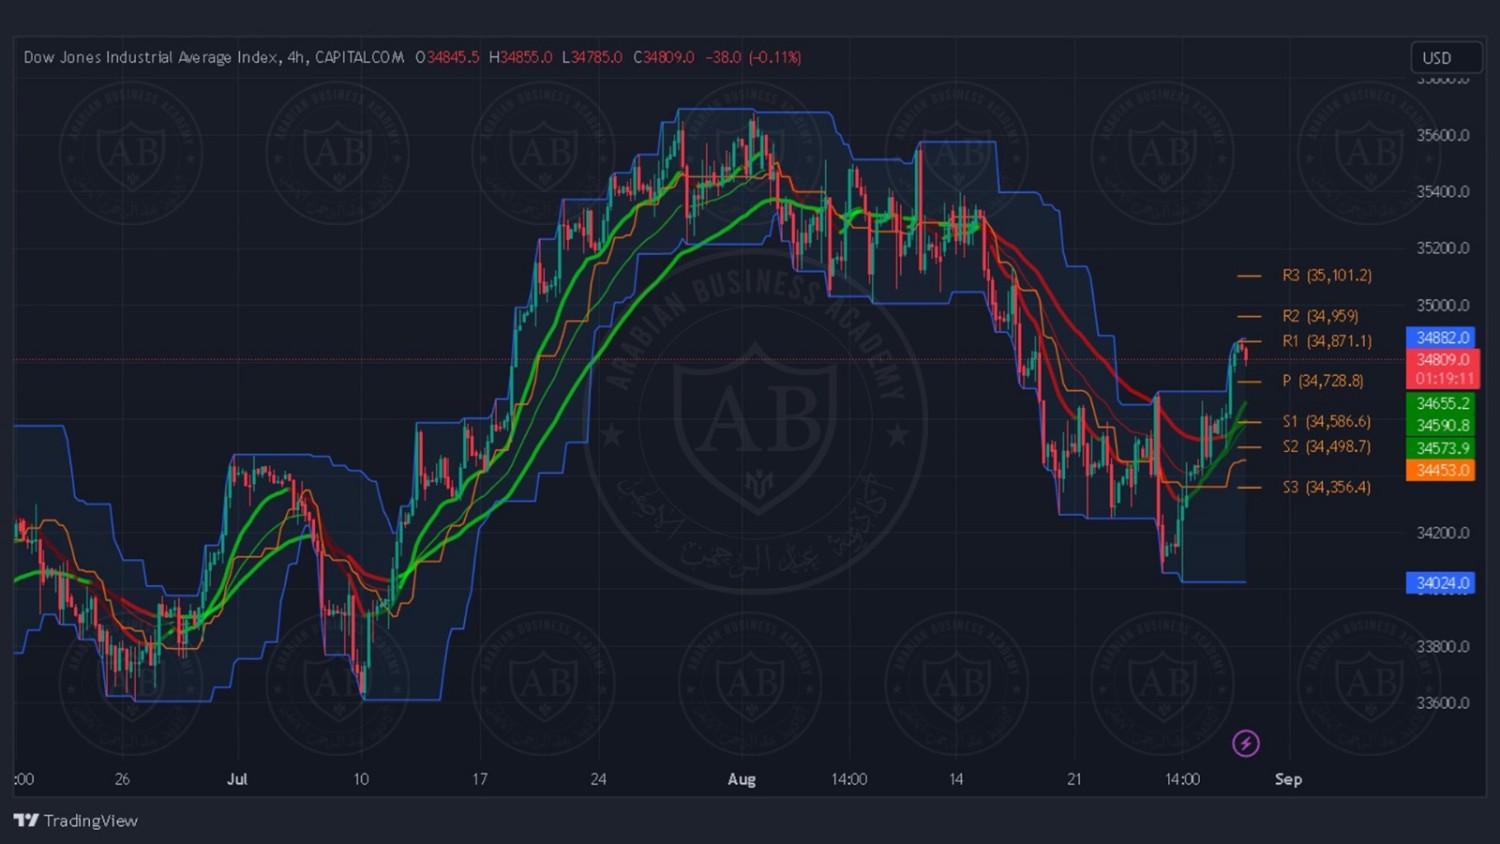Click the red 34809.0 current price tag
This screenshot has width=1500, height=844.
1443,359
